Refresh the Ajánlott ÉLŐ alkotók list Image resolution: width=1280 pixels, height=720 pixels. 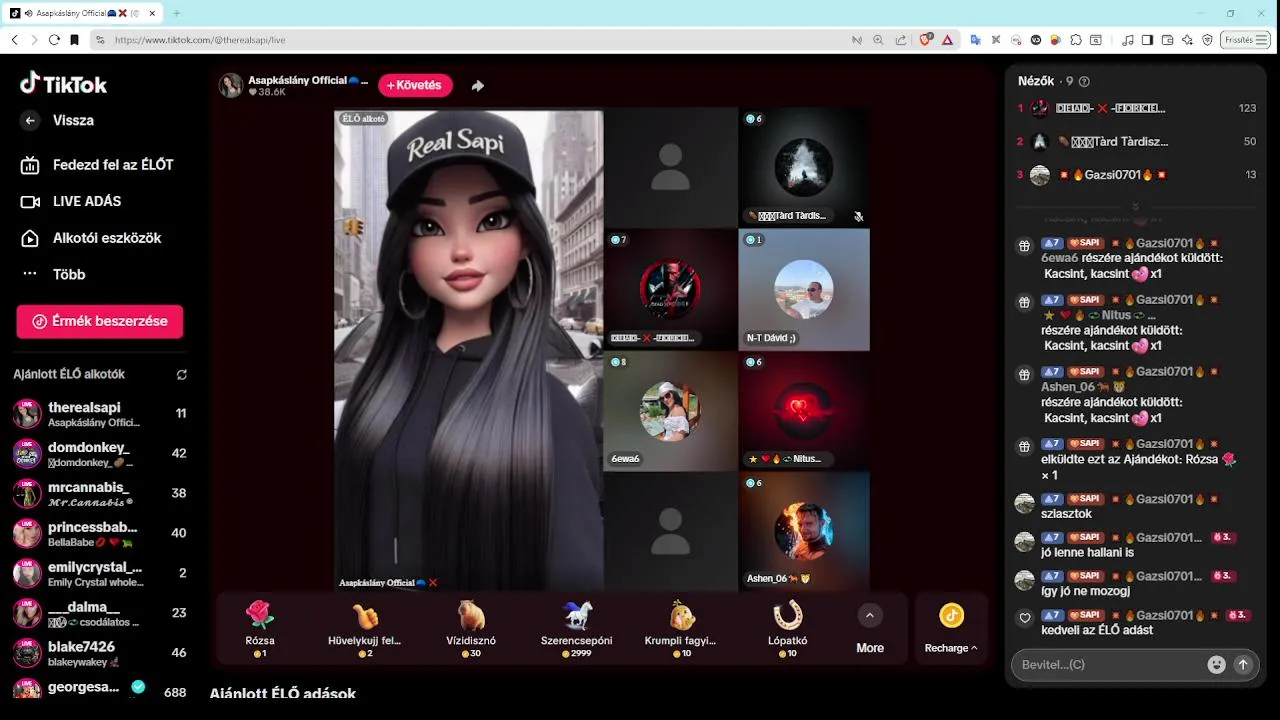click(x=181, y=375)
